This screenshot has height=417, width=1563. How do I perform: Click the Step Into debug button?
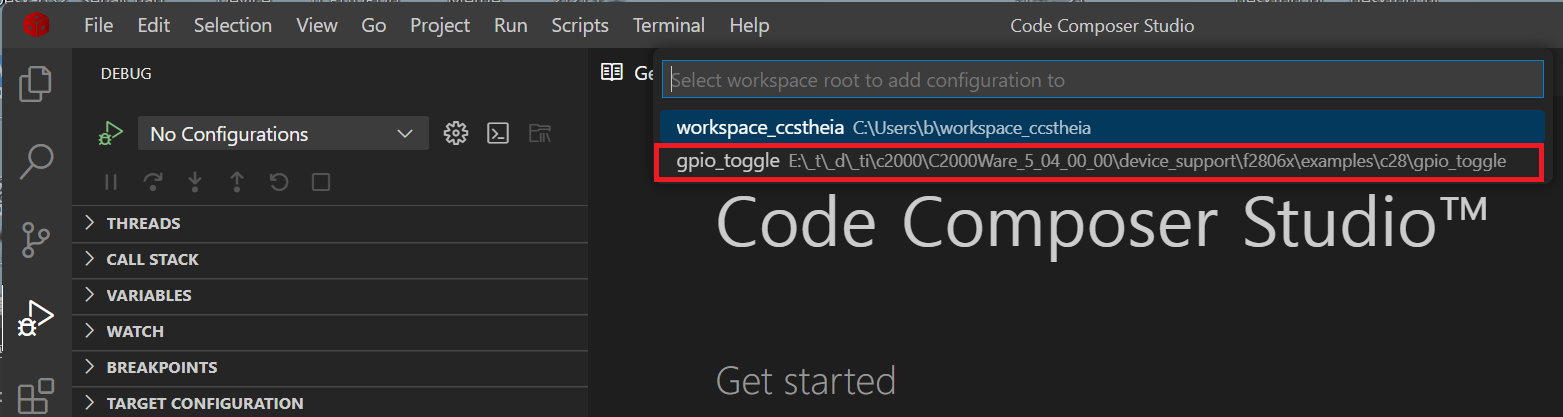[195, 182]
